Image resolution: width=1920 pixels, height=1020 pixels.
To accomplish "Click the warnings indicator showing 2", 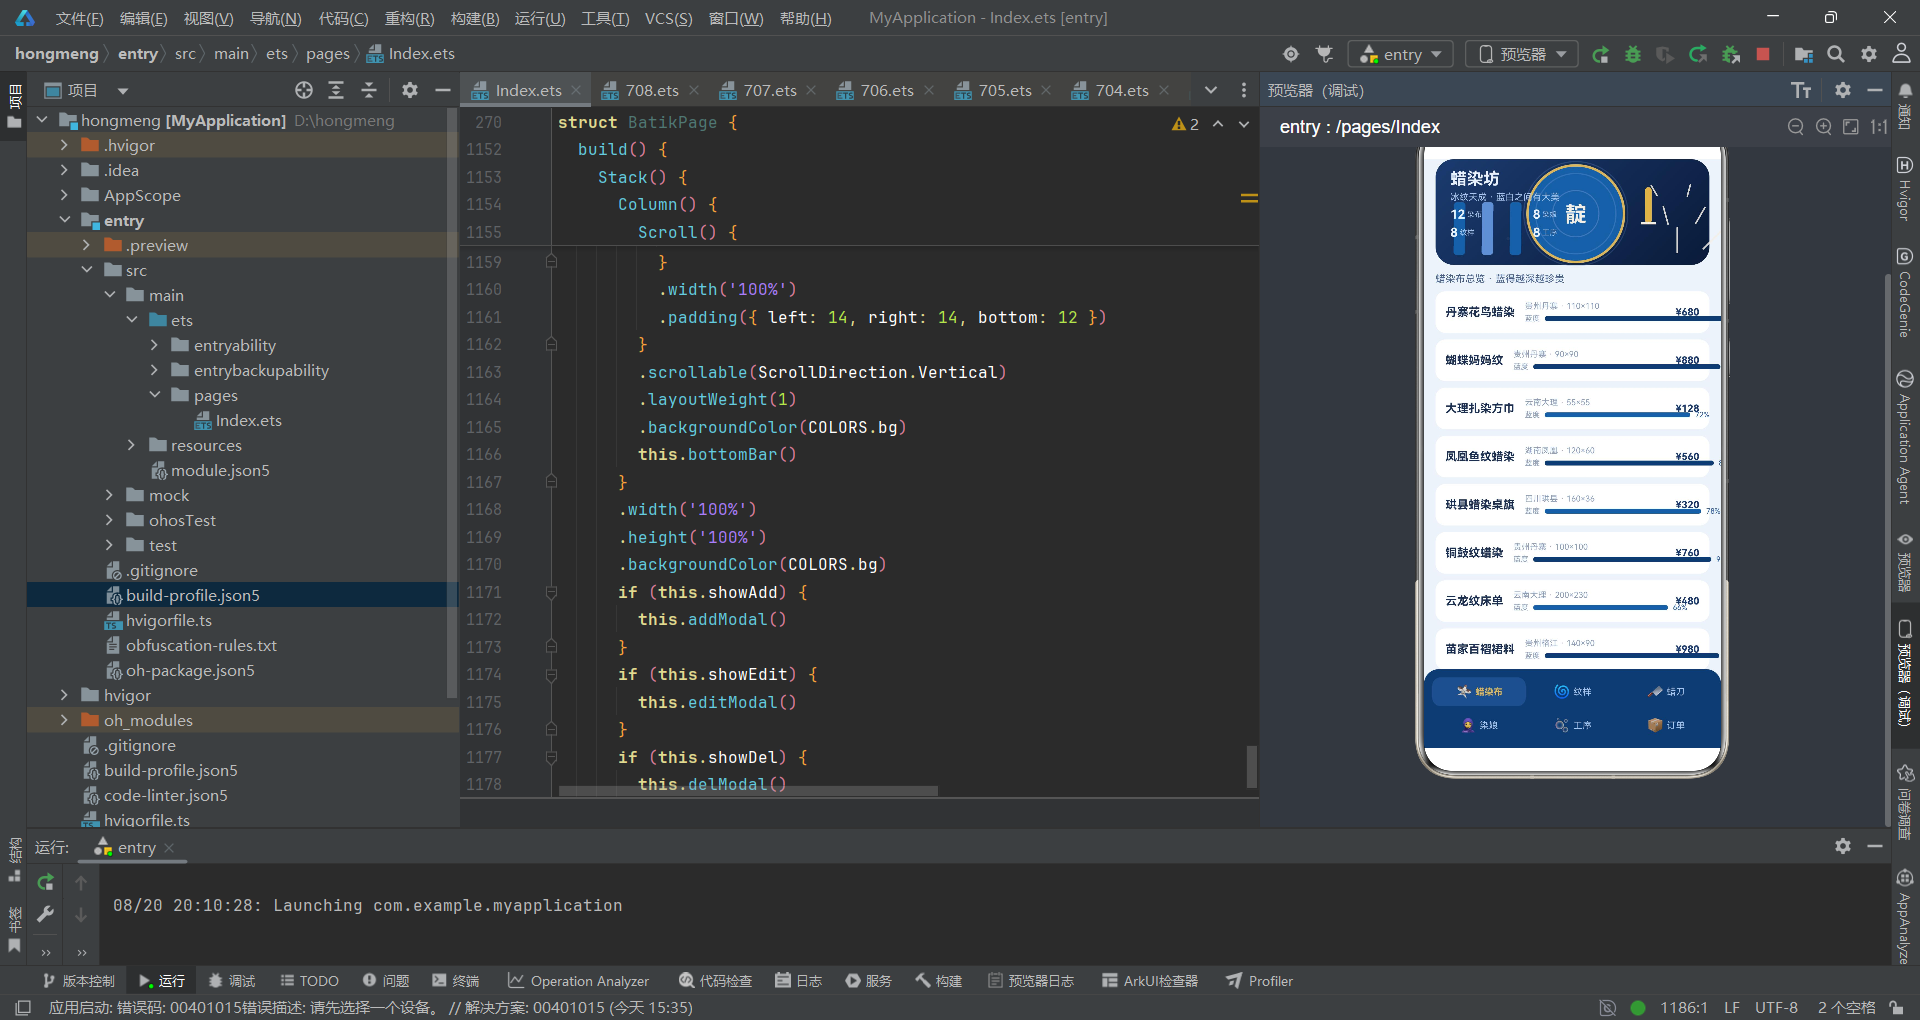I will tap(1186, 124).
